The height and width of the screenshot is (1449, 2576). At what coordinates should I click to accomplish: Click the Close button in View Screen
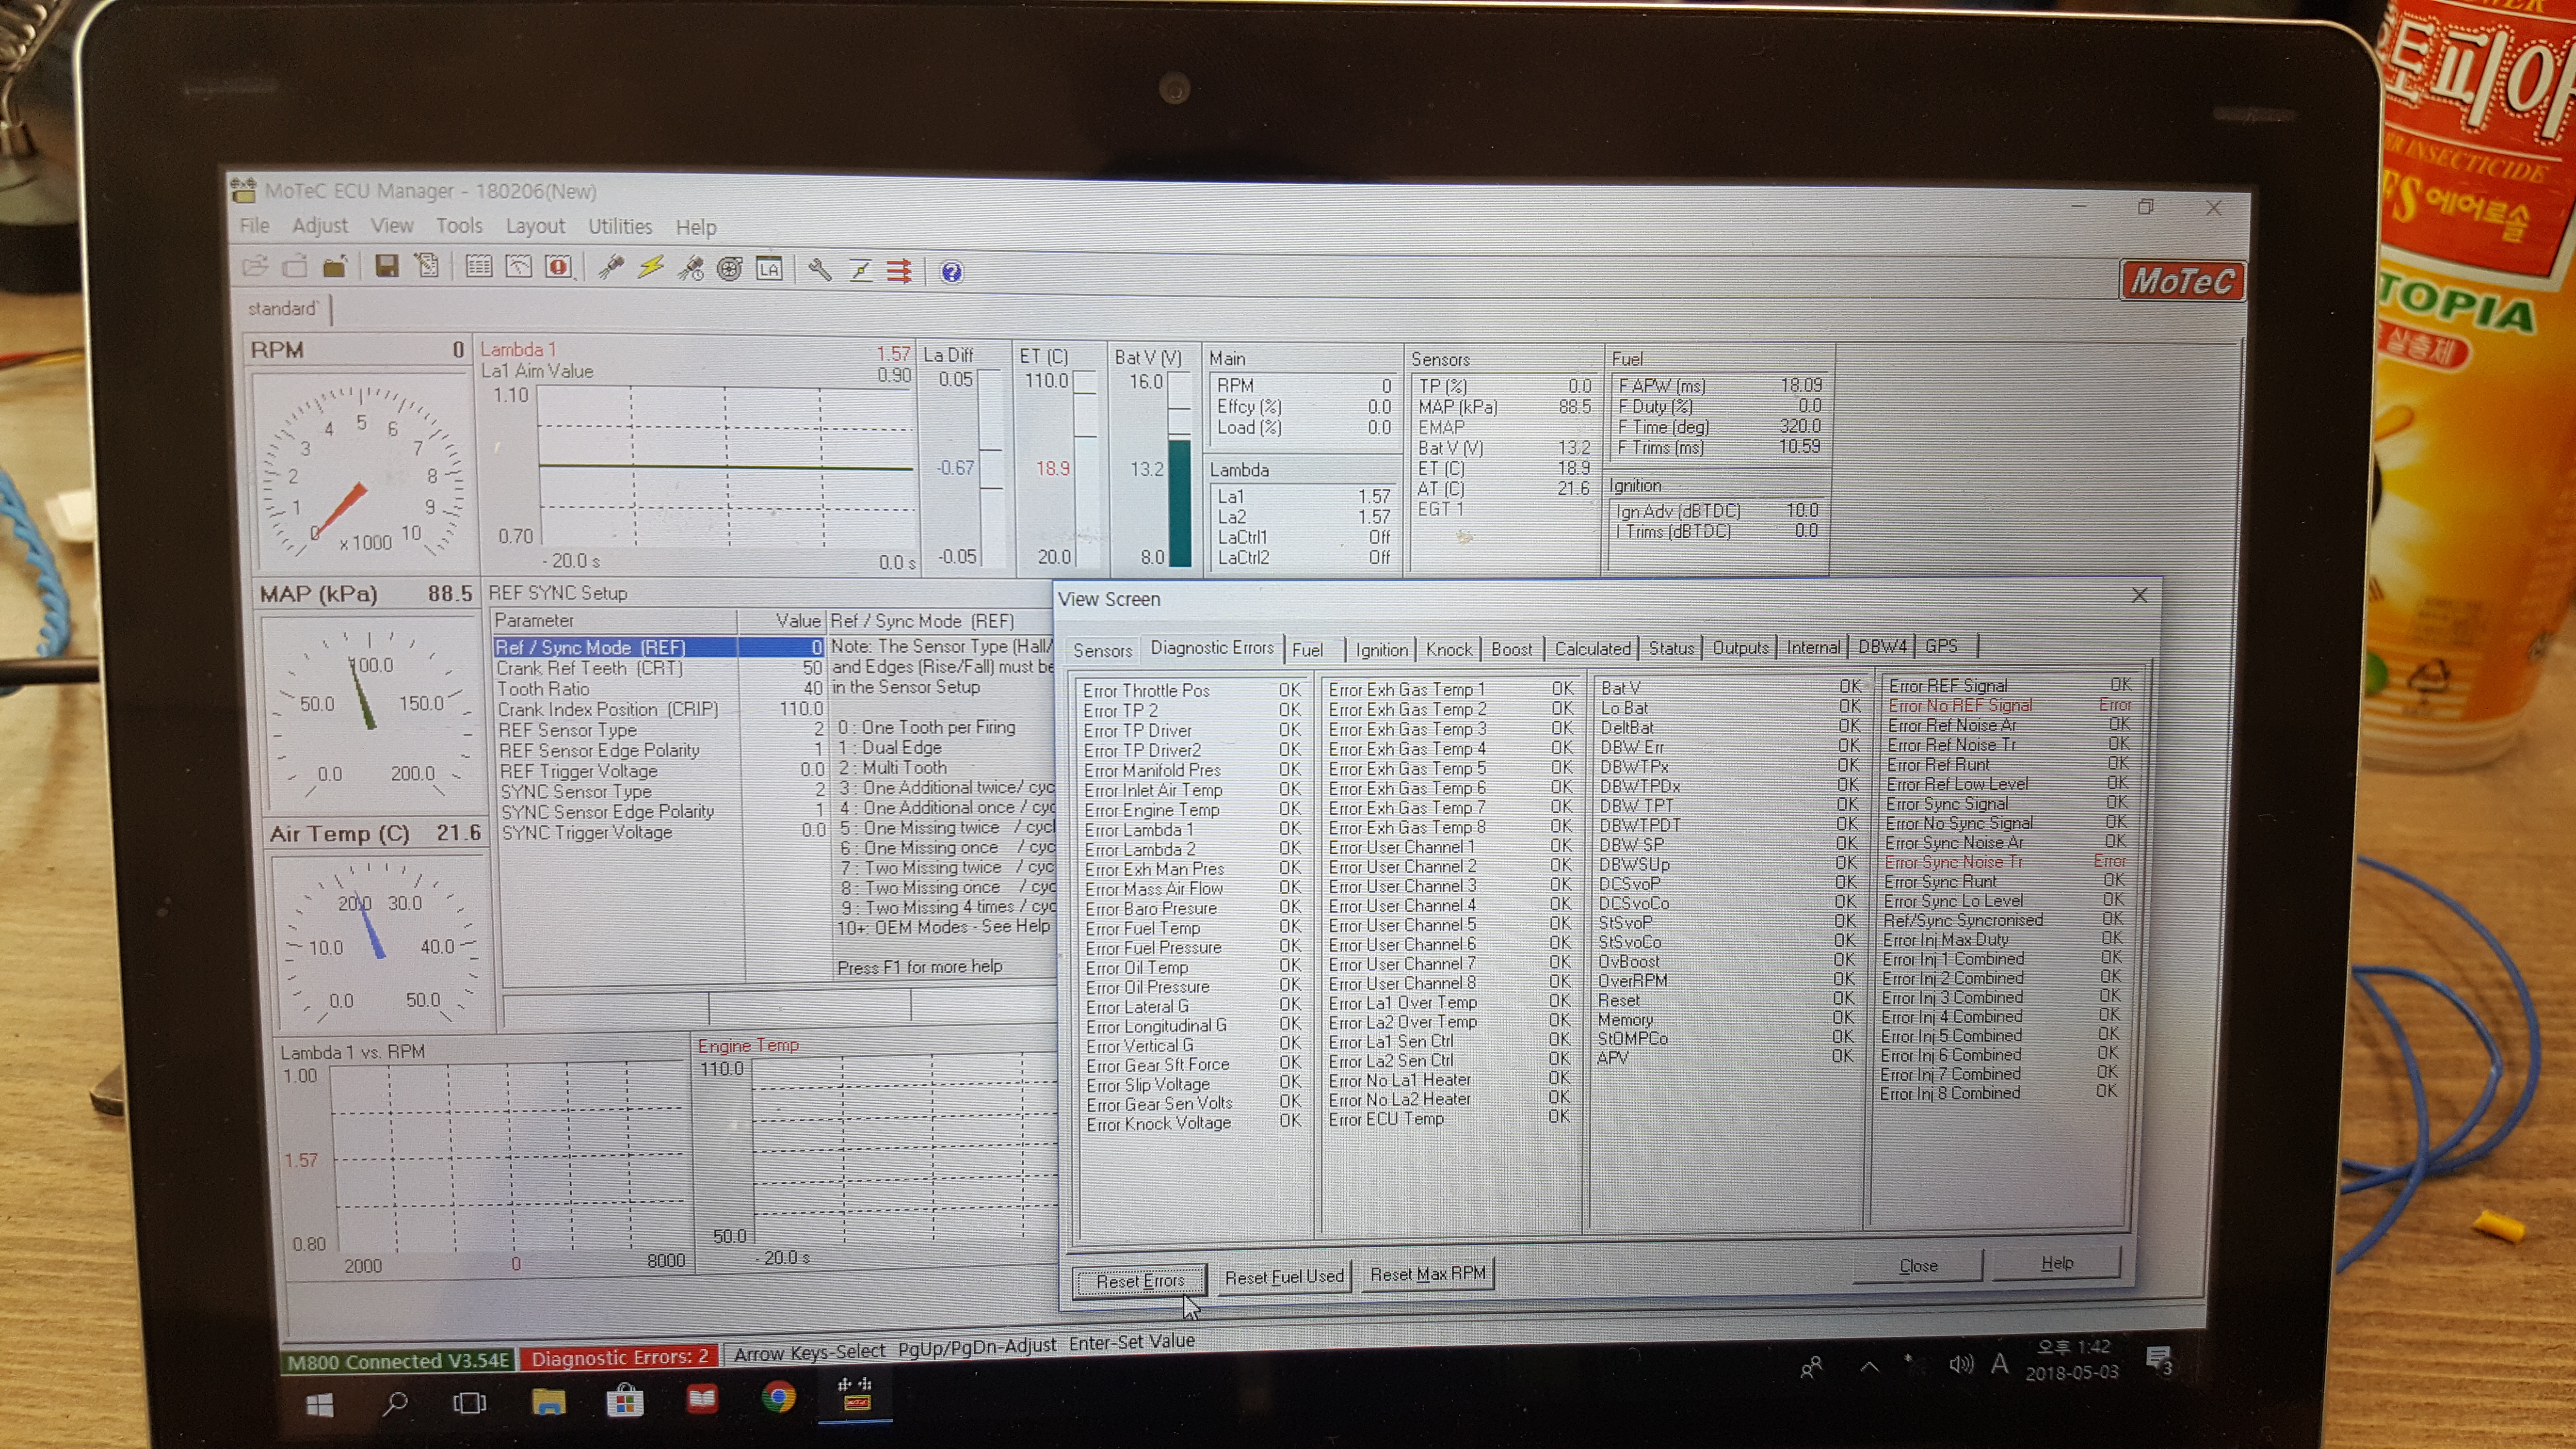tap(1917, 1265)
